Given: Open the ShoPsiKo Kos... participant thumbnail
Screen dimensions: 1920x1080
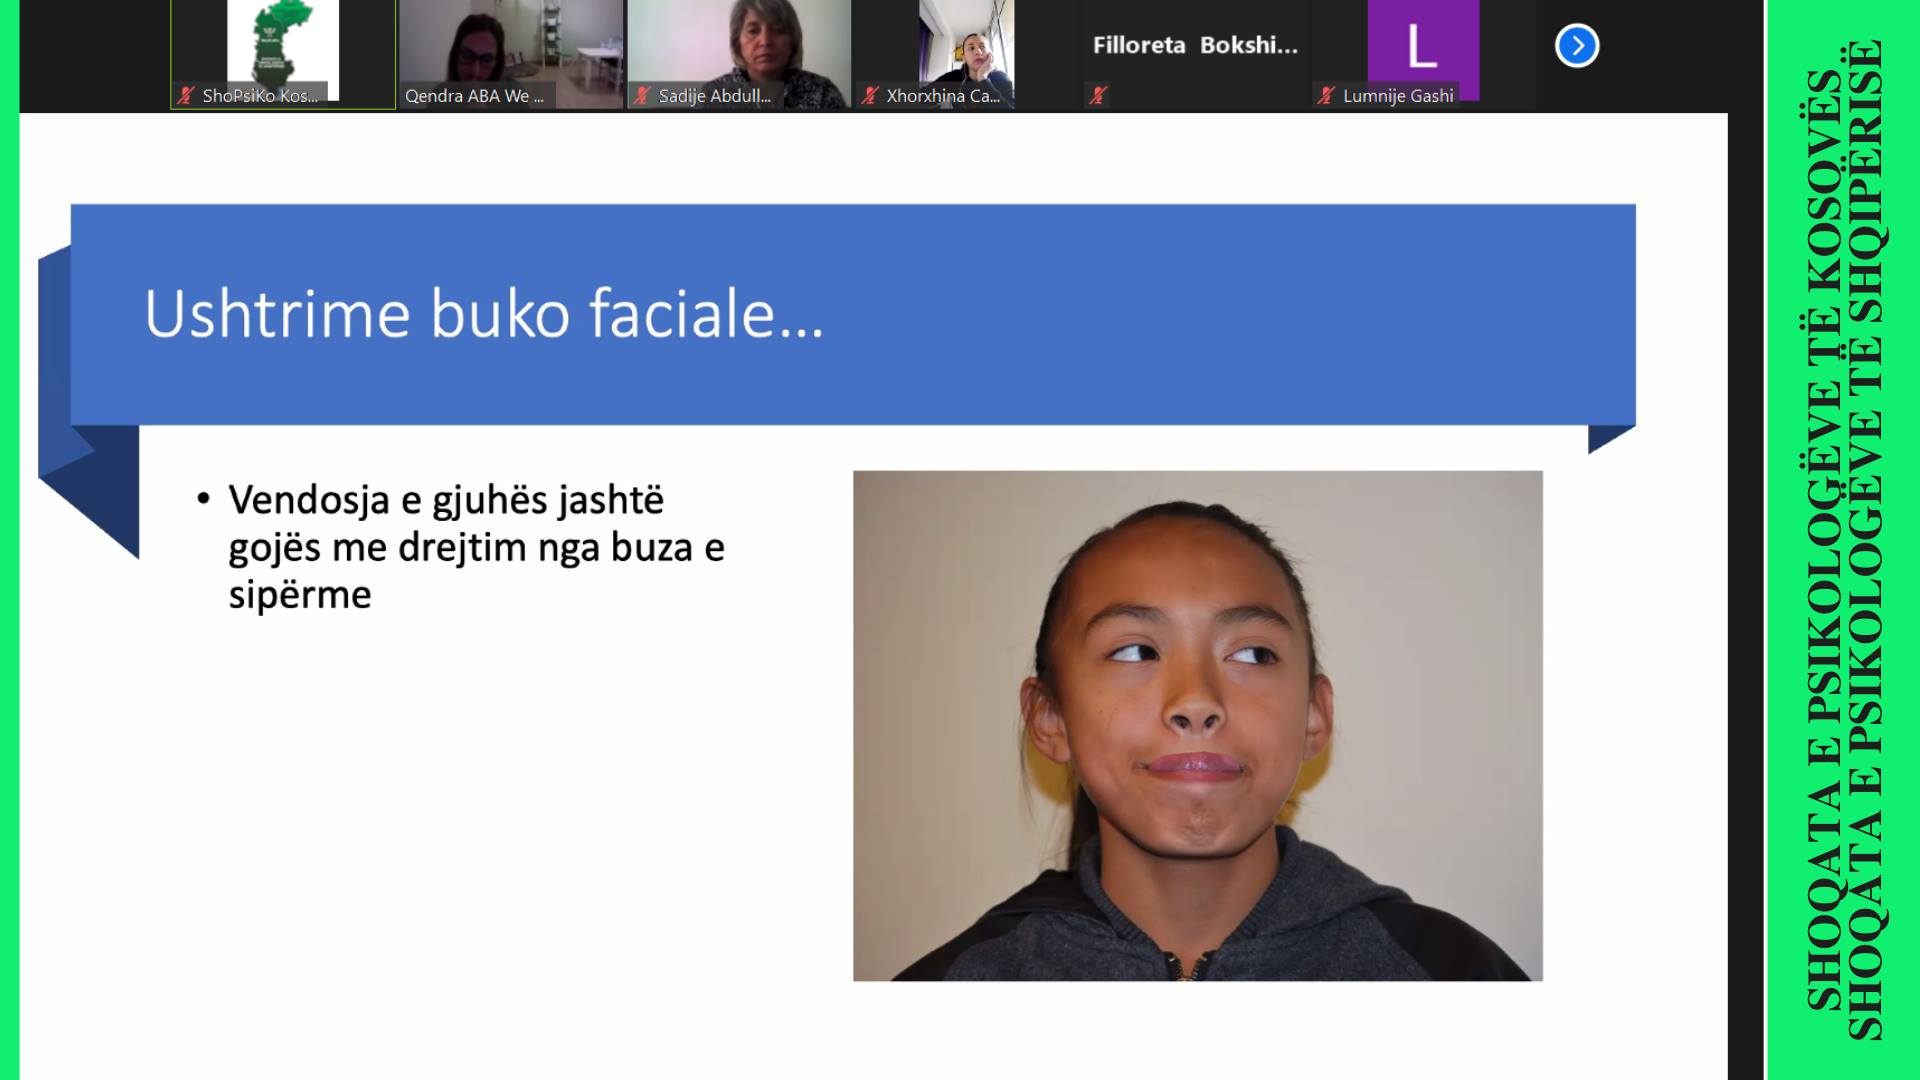Looking at the screenshot, I should coord(283,54).
